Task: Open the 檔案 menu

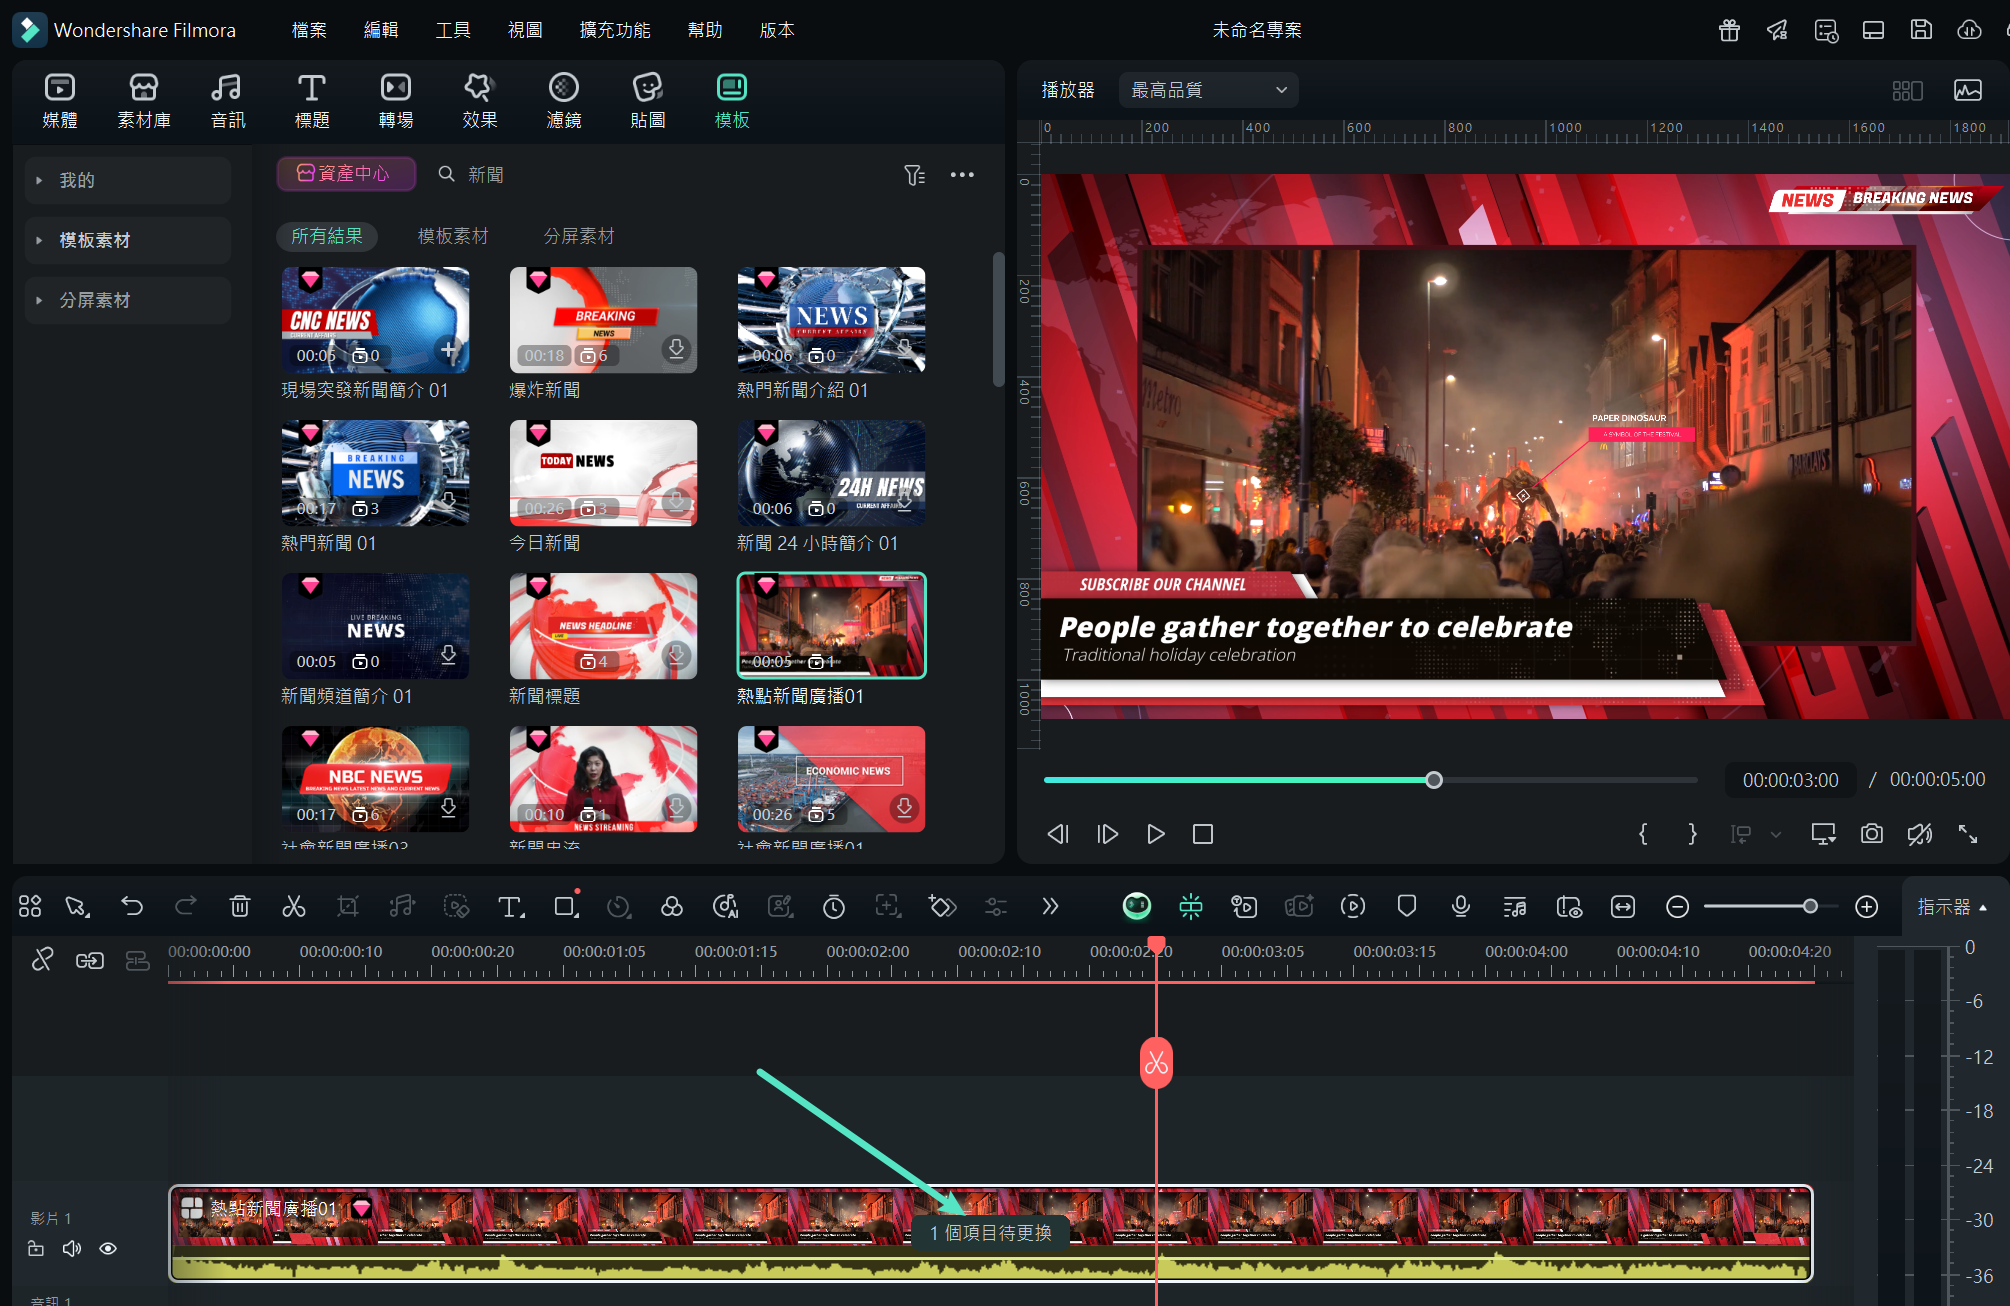Action: 309,30
